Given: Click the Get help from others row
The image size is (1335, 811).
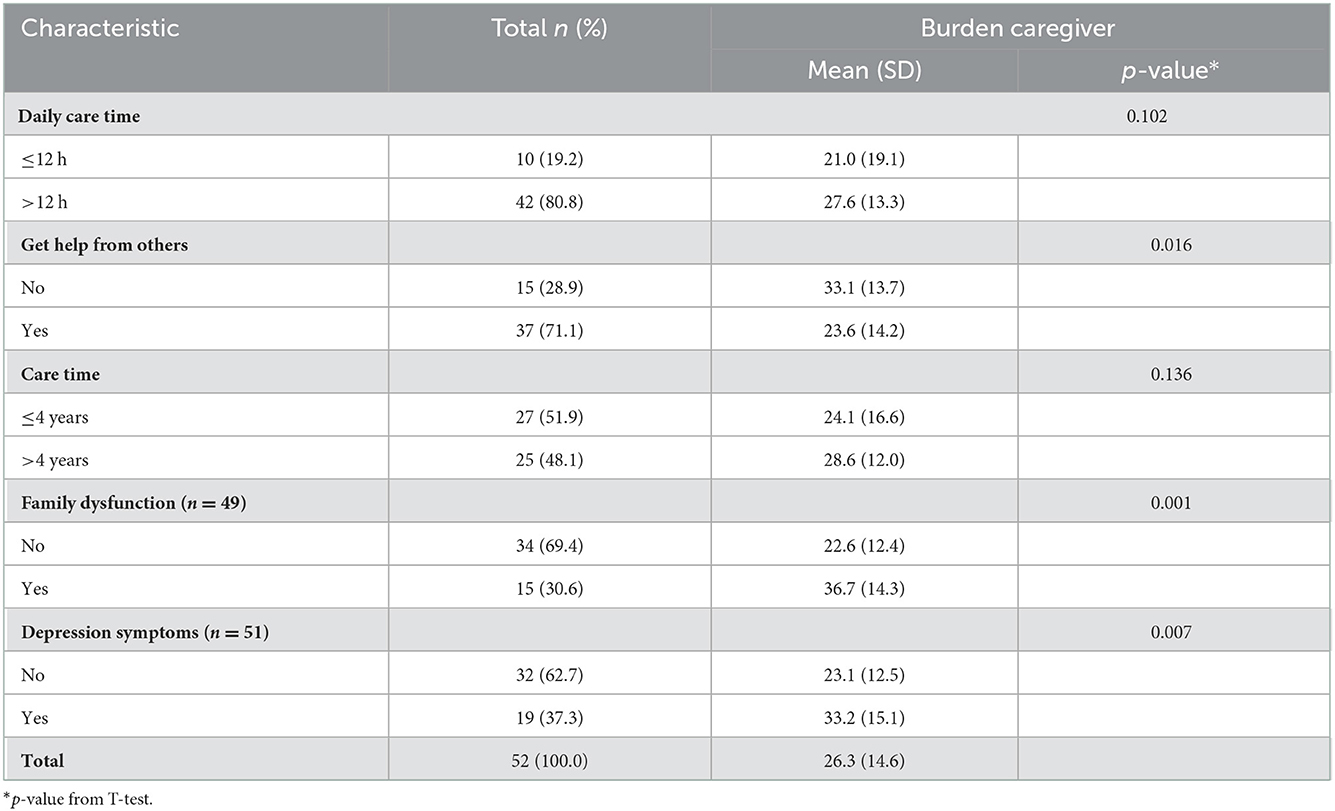Looking at the screenshot, I should click(x=667, y=244).
